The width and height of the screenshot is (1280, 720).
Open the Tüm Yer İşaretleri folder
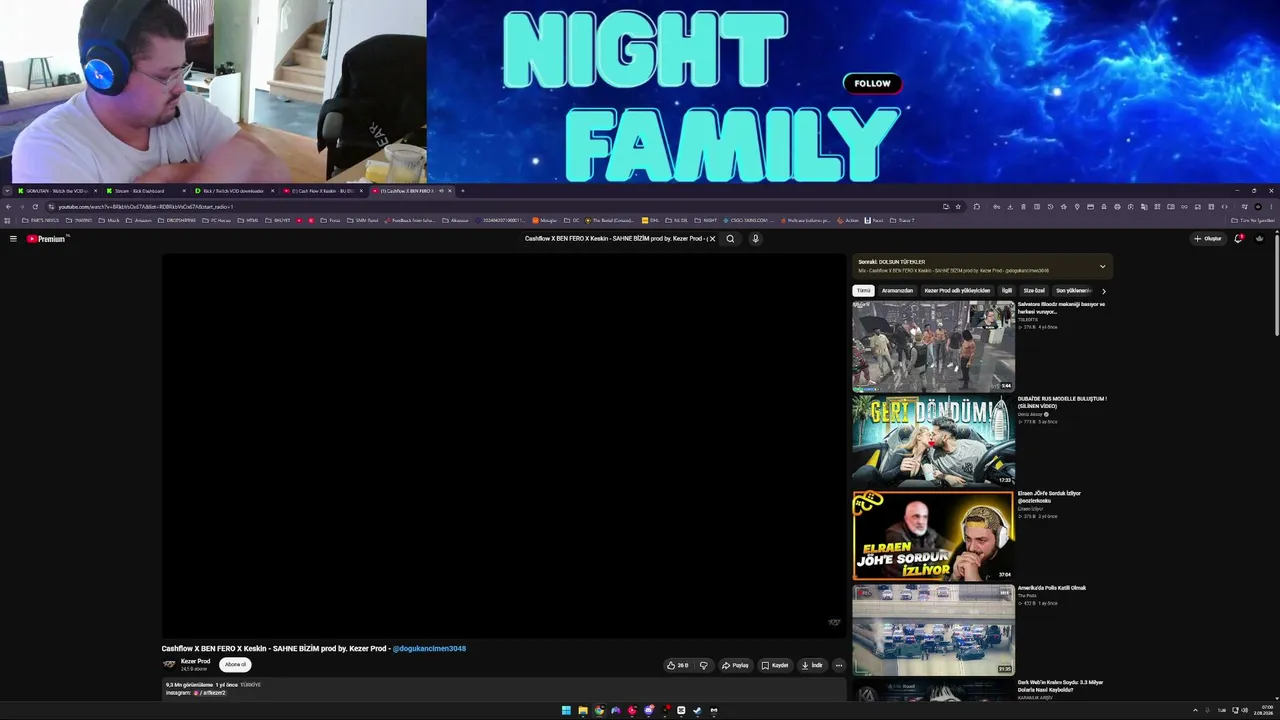click(x=1253, y=220)
